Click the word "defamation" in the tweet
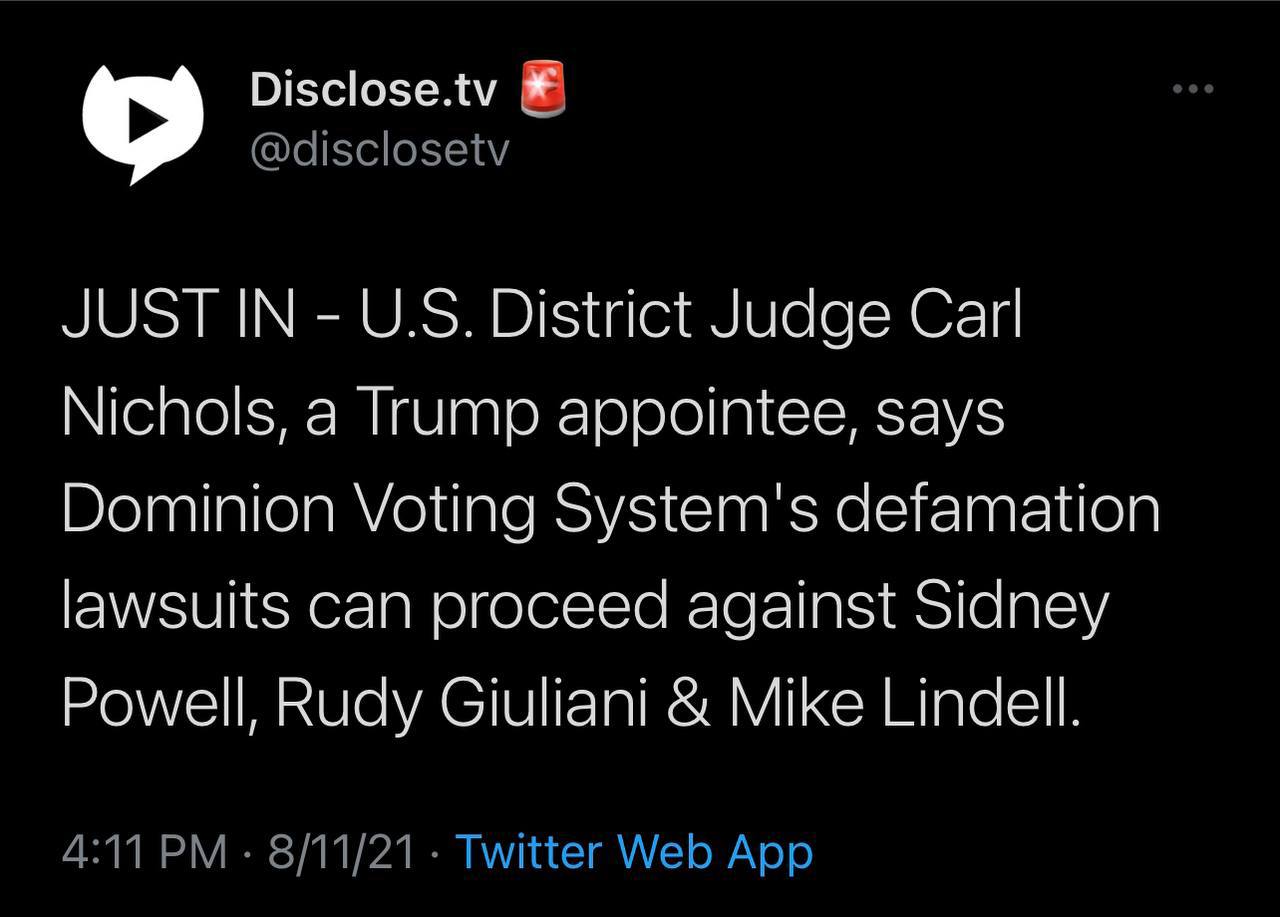The height and width of the screenshot is (917, 1280). pyautogui.click(x=996, y=509)
